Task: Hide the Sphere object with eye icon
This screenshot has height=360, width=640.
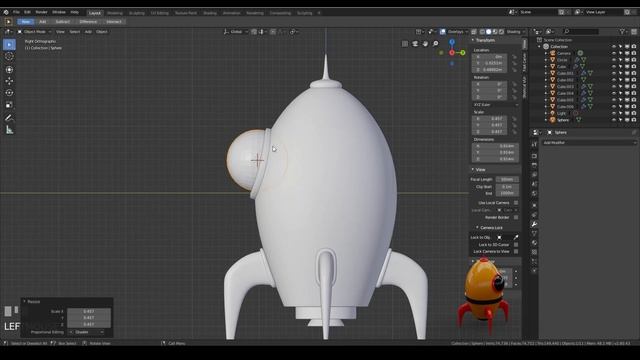Action: pyautogui.click(x=614, y=120)
